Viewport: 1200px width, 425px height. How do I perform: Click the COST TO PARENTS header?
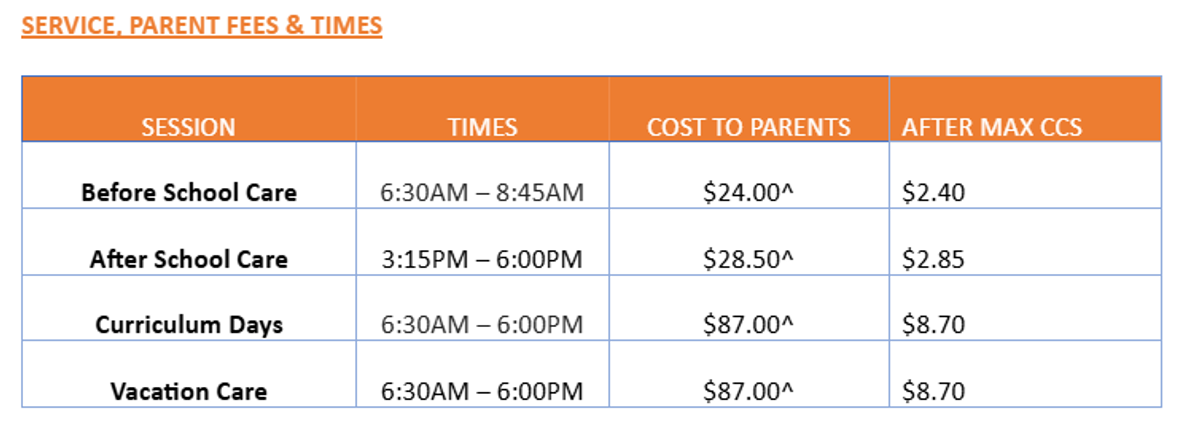748,127
